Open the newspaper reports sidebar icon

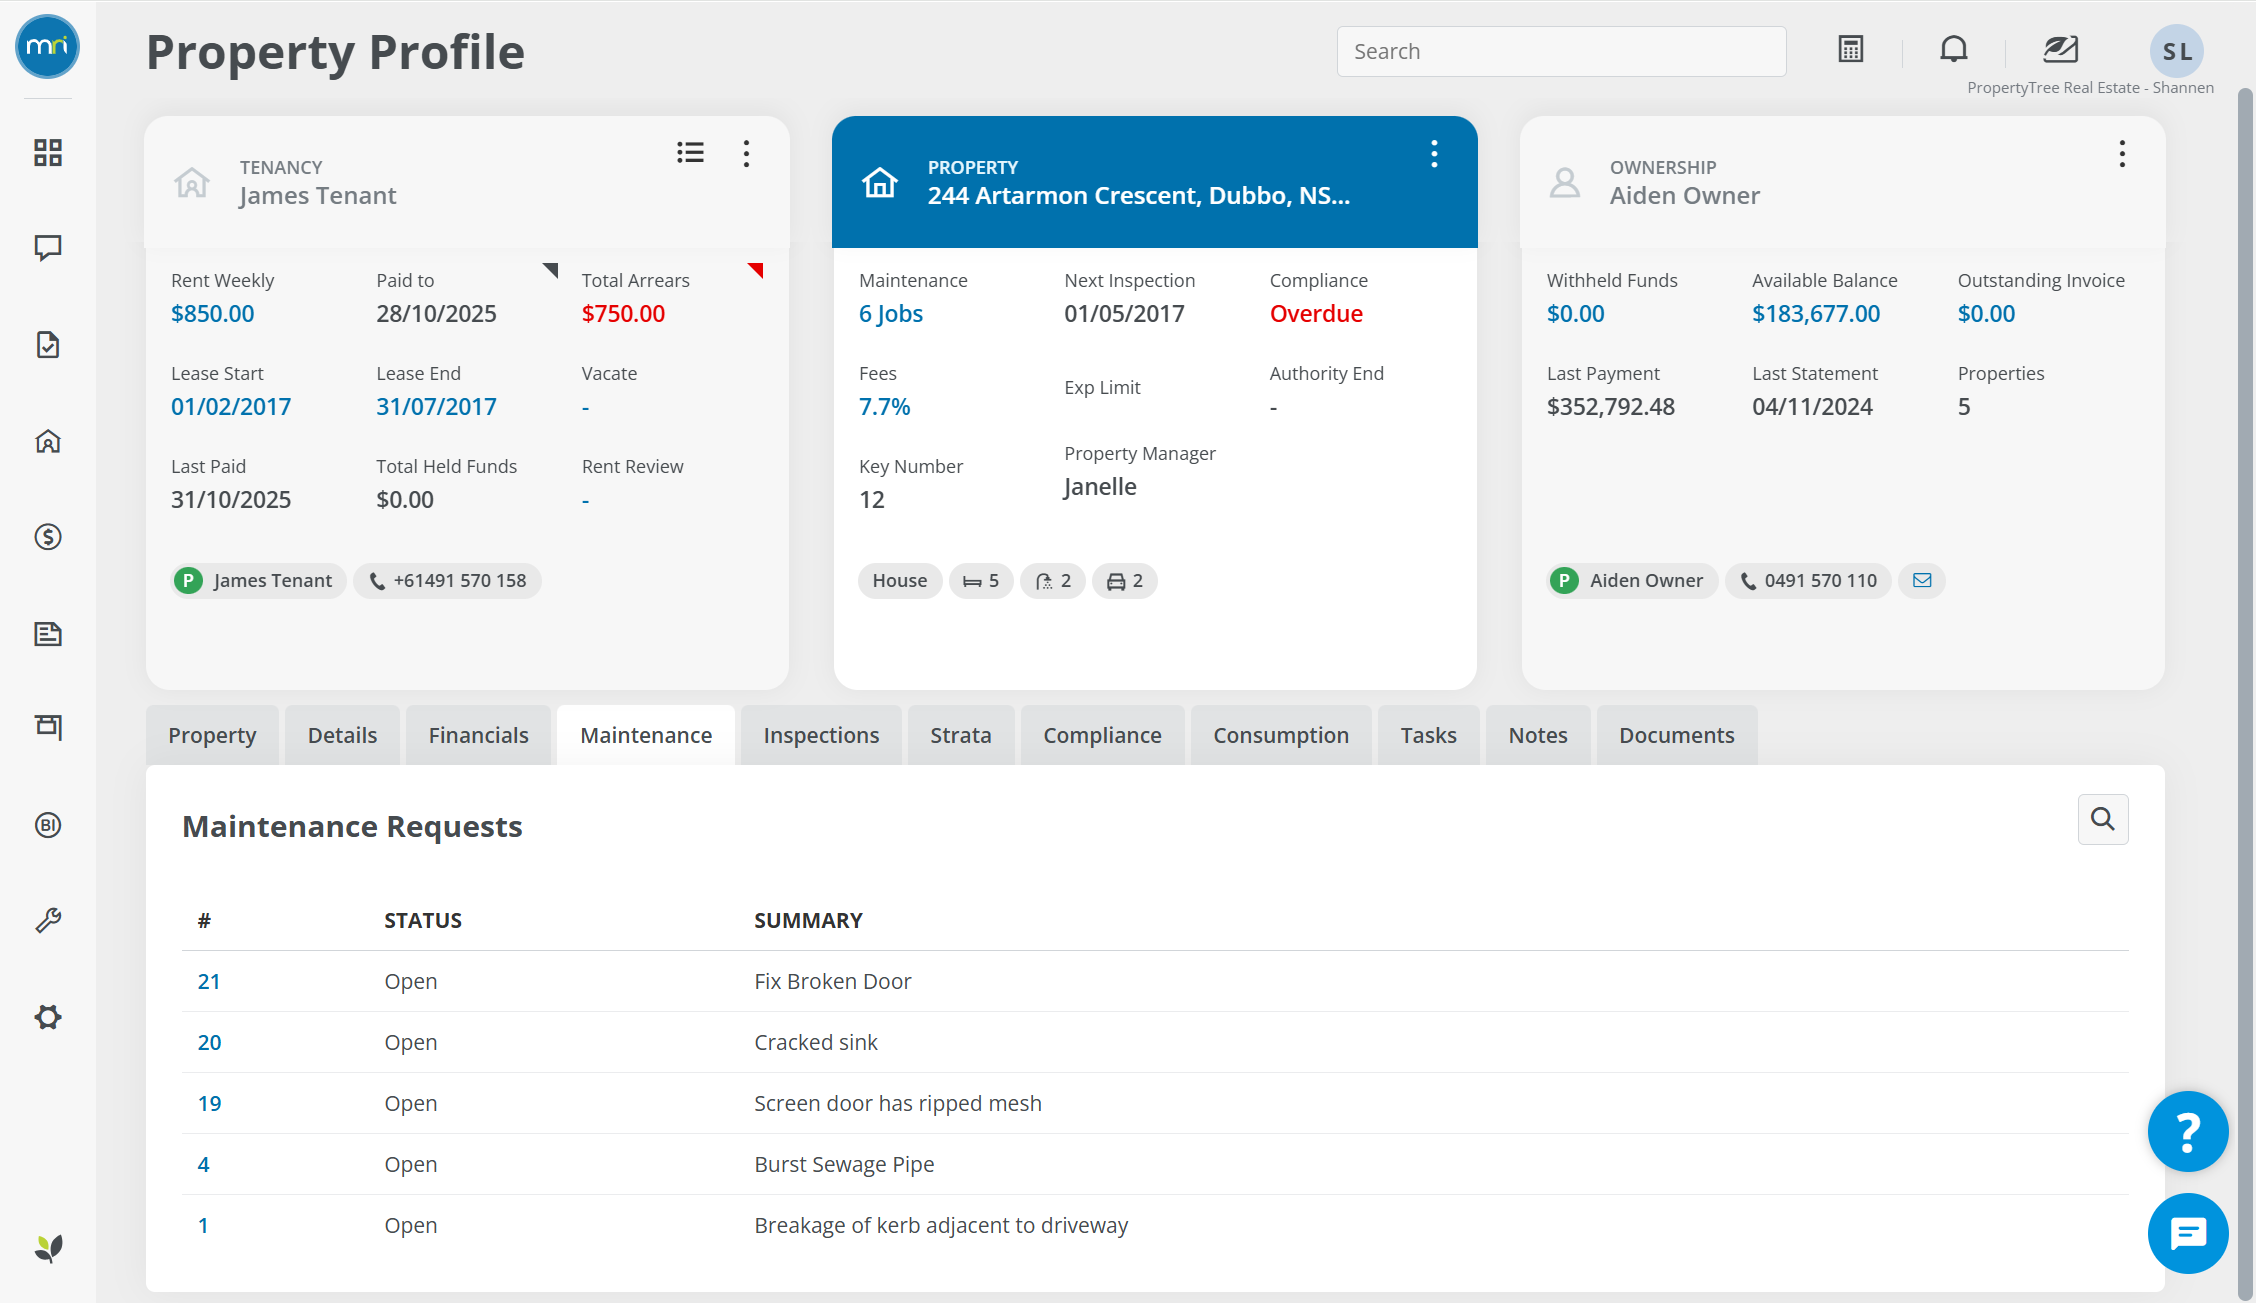click(48, 633)
